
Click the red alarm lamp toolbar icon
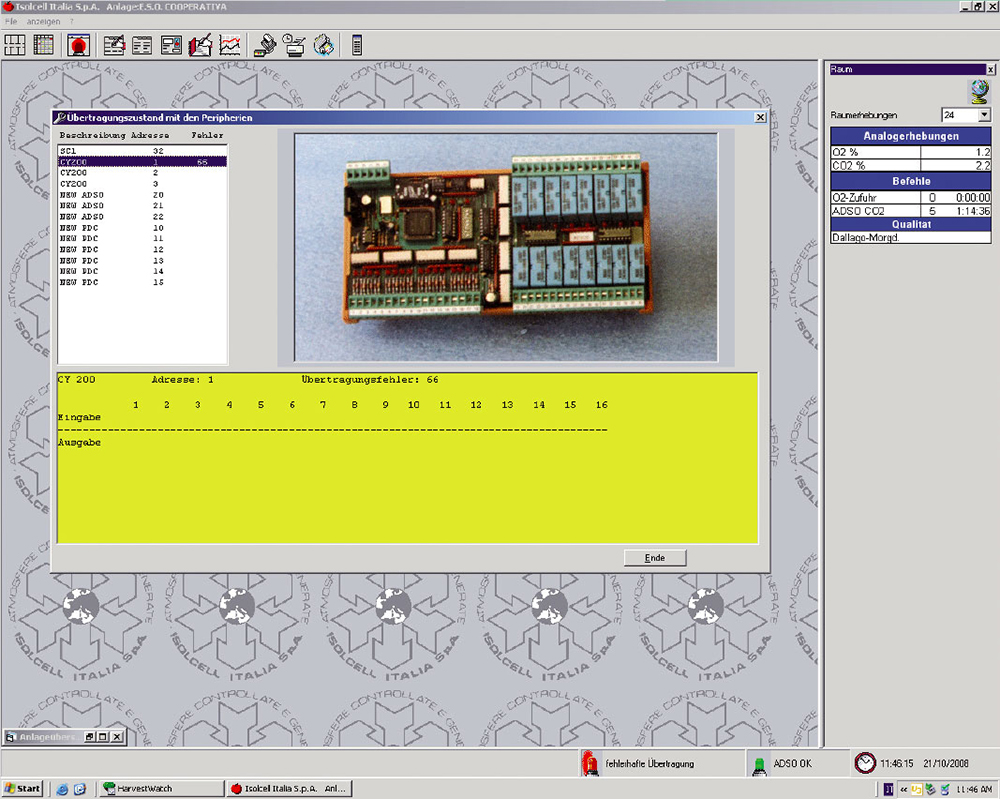(x=78, y=44)
